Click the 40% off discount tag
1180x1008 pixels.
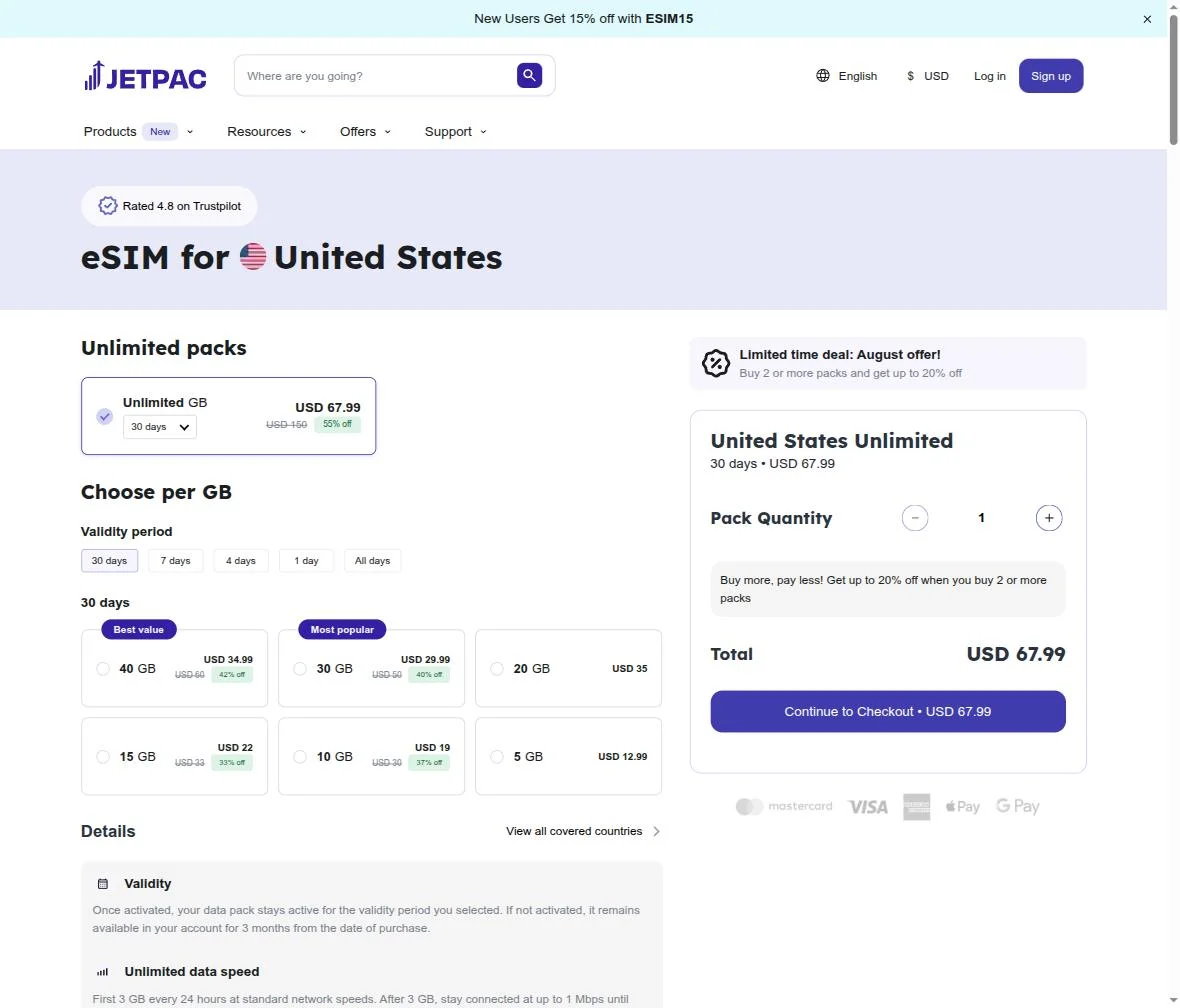[x=429, y=675]
